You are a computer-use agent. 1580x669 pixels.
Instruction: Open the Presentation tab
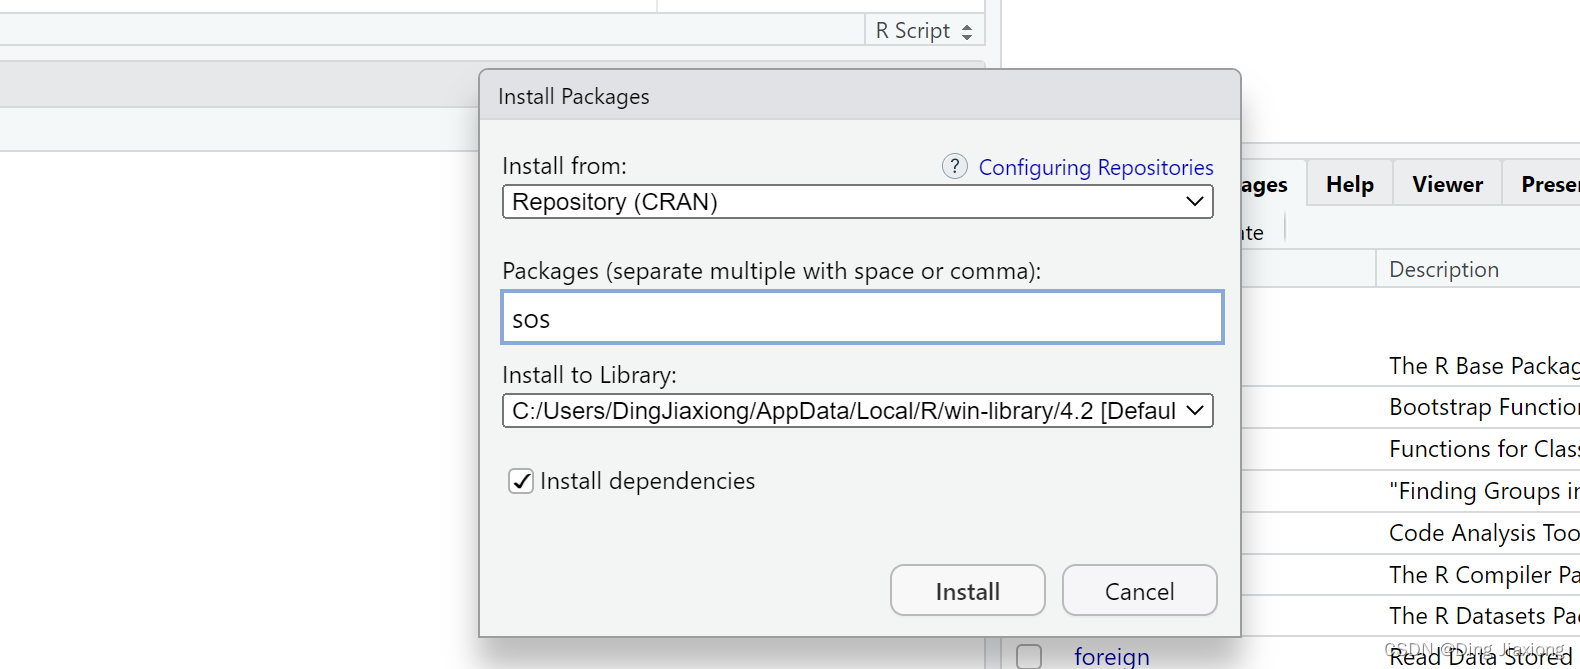[1549, 184]
